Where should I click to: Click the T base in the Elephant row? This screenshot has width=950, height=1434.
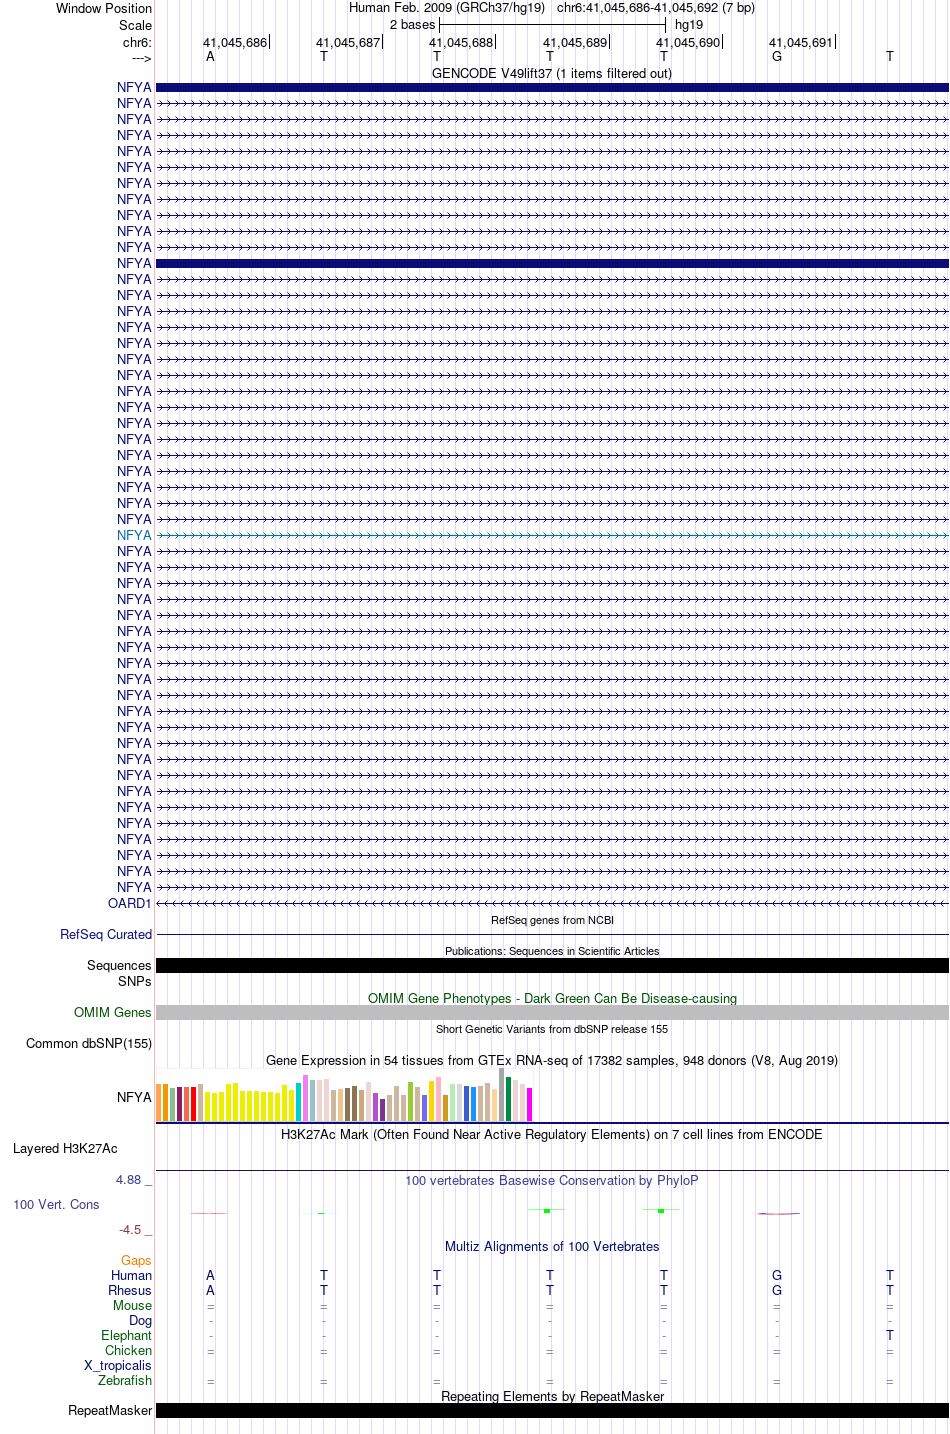[890, 1335]
